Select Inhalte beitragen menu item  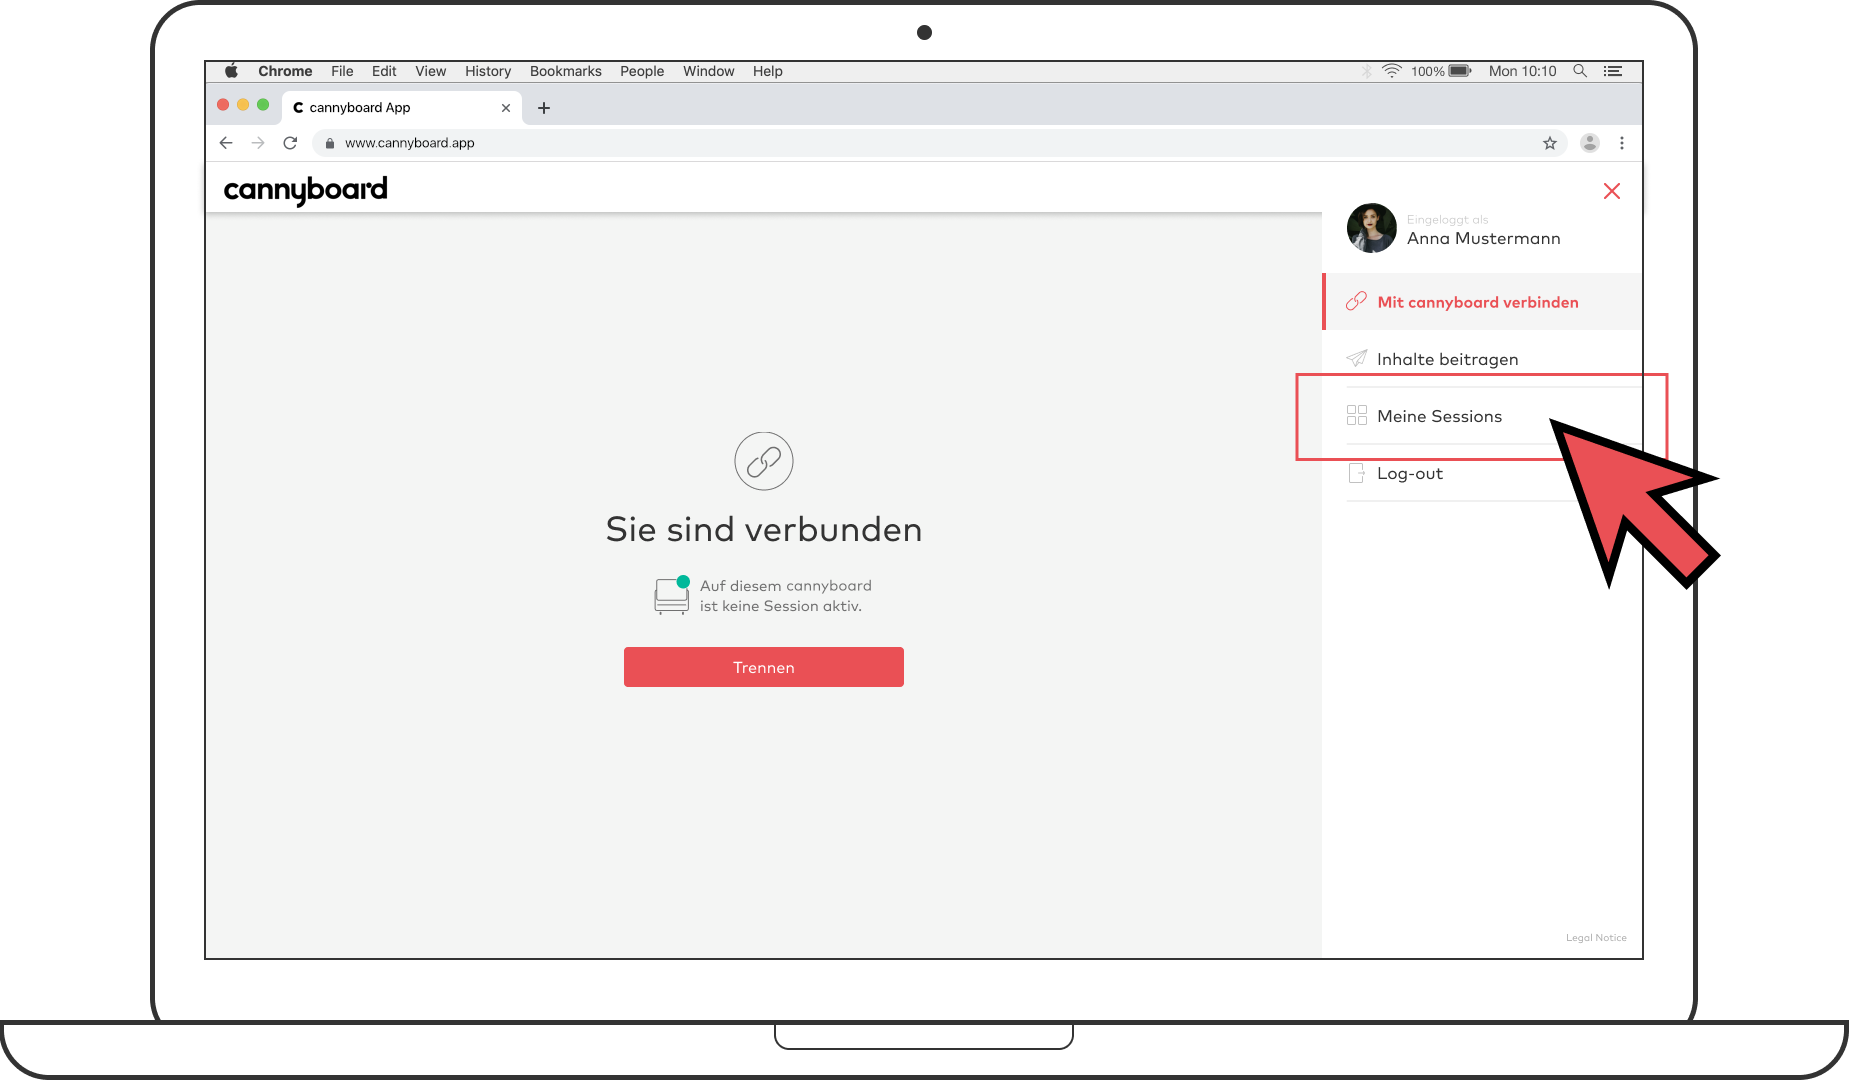click(1483, 359)
